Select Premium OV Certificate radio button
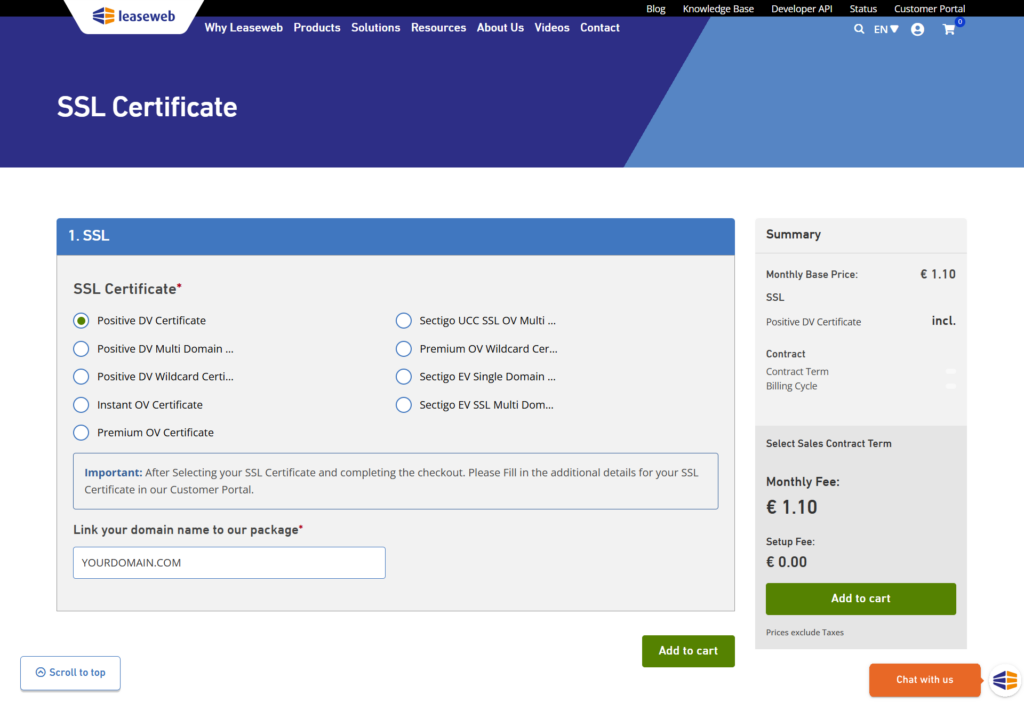The height and width of the screenshot is (710, 1024). tap(81, 432)
